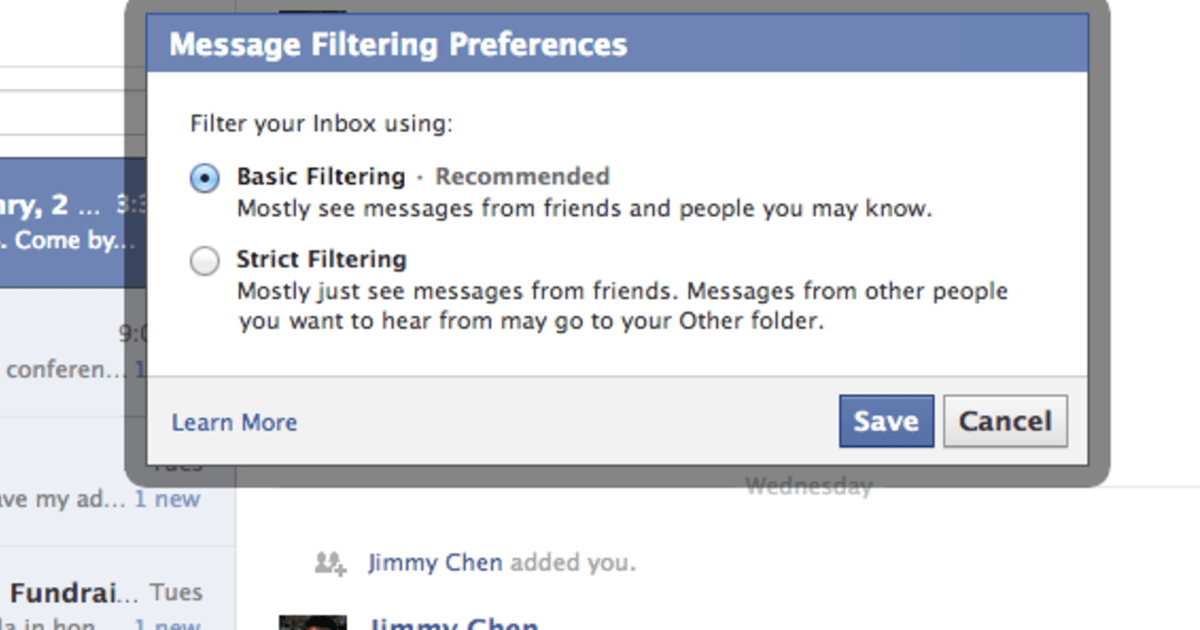Click the friend-added icon beside Jimmy Chen

(x=330, y=563)
